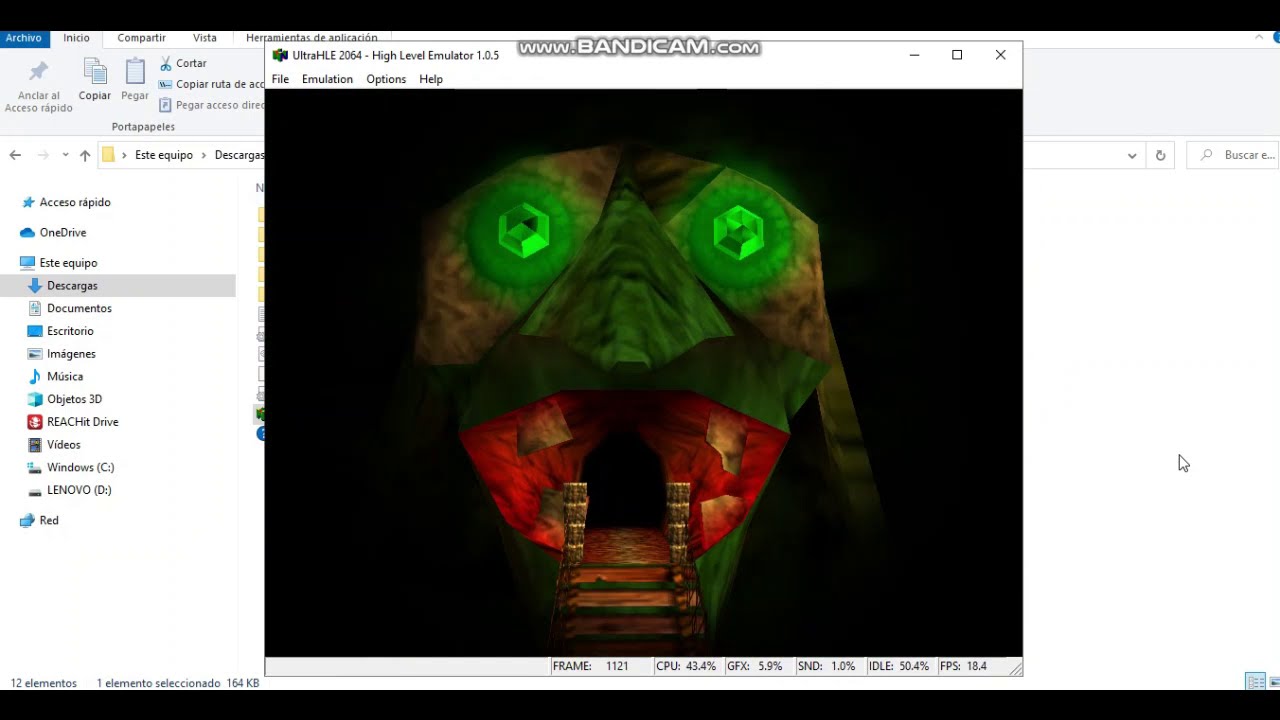The image size is (1280, 720).
Task: Click the 12 elementos status text
Action: pos(44,683)
